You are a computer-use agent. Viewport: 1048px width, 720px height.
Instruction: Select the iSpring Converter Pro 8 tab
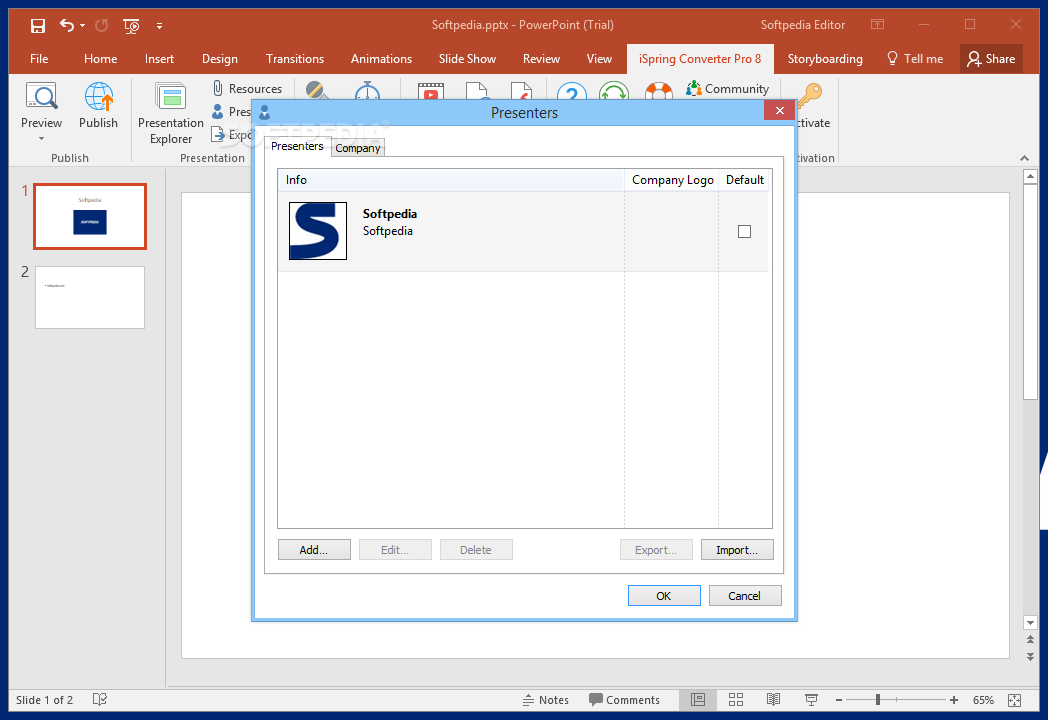(700, 59)
